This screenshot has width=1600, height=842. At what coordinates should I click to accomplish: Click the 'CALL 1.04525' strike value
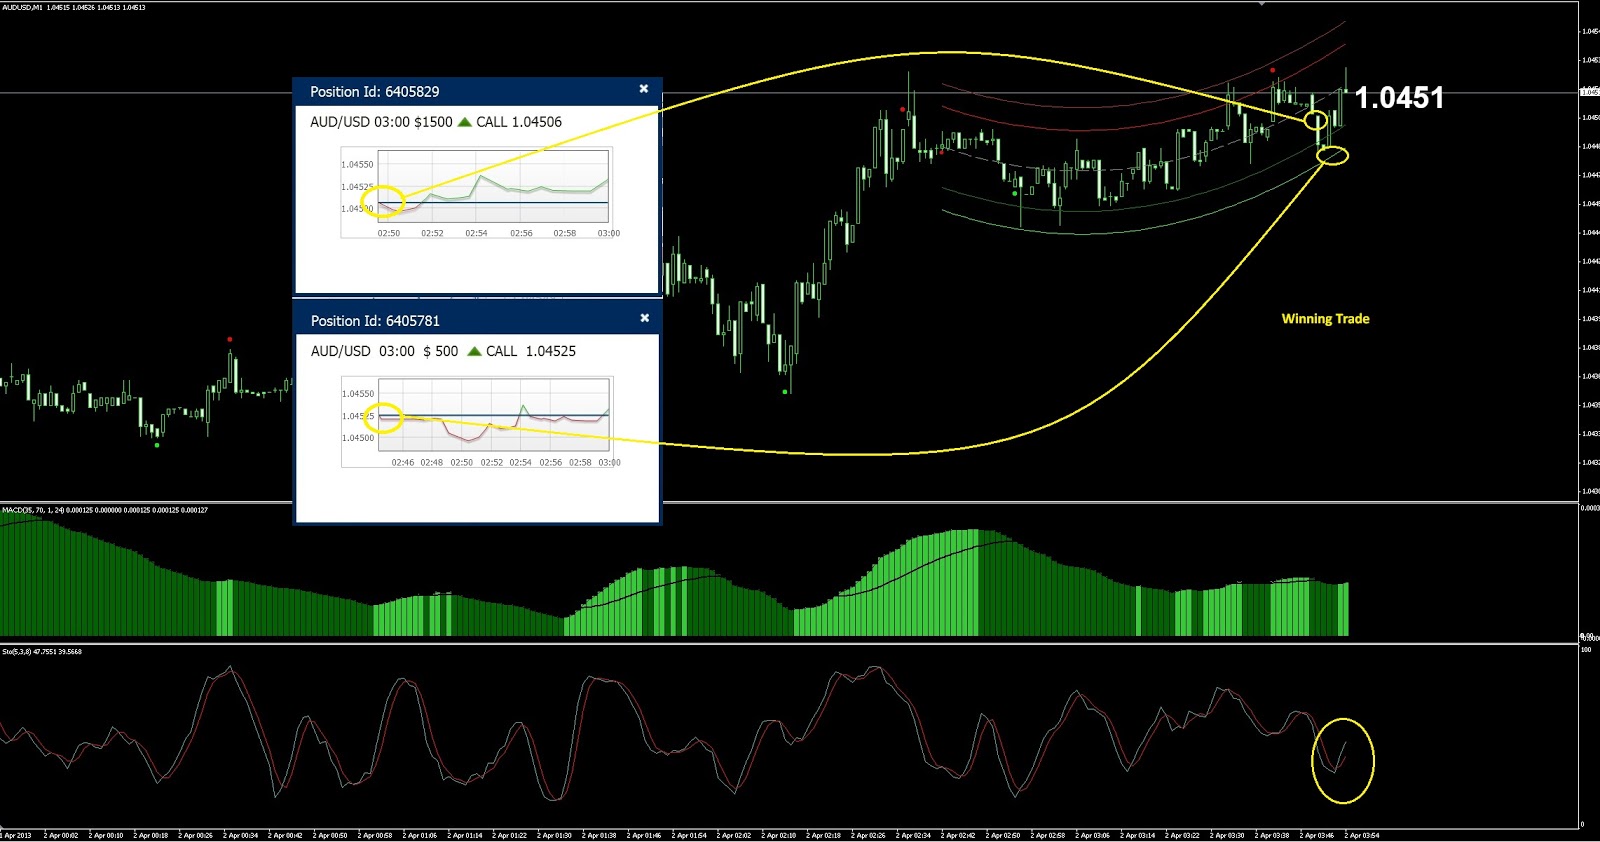tap(531, 351)
